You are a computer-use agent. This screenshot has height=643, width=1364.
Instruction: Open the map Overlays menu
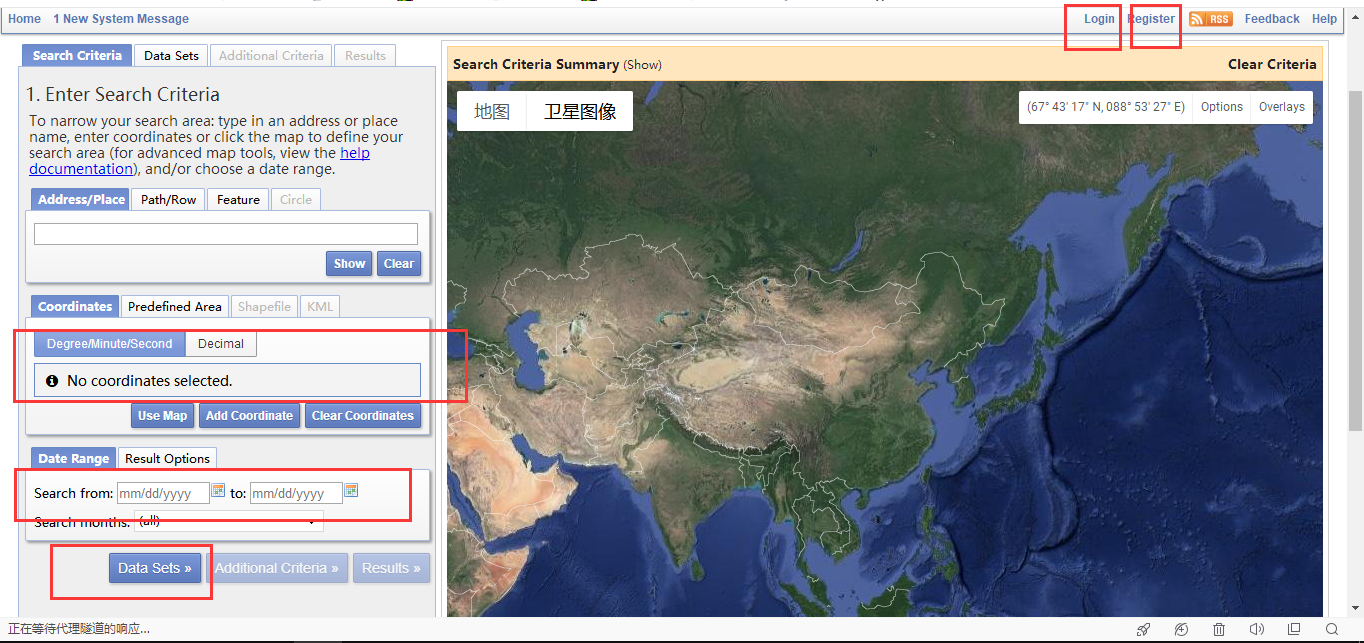pos(1281,106)
